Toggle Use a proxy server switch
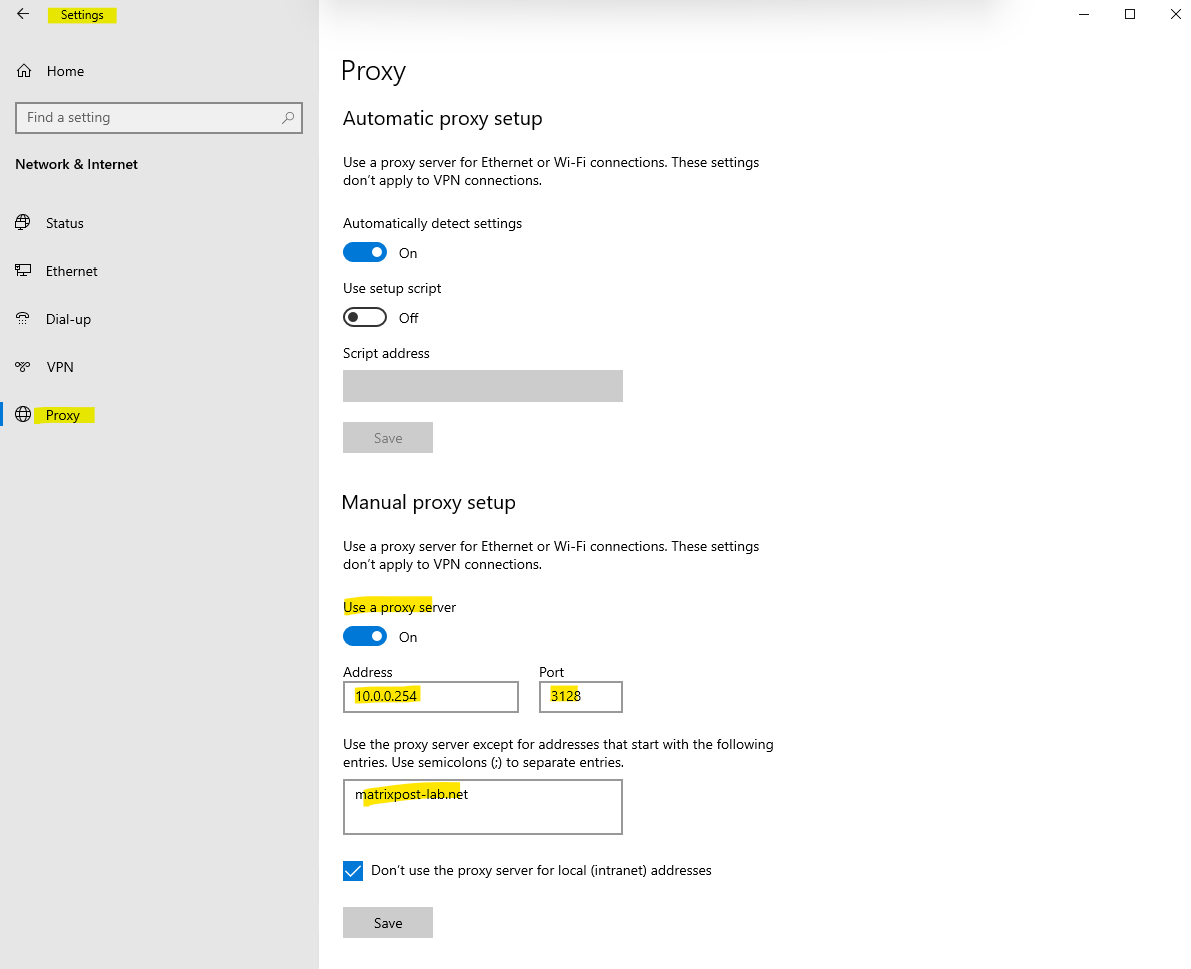Screen dimensions: 1191x969 [365, 636]
